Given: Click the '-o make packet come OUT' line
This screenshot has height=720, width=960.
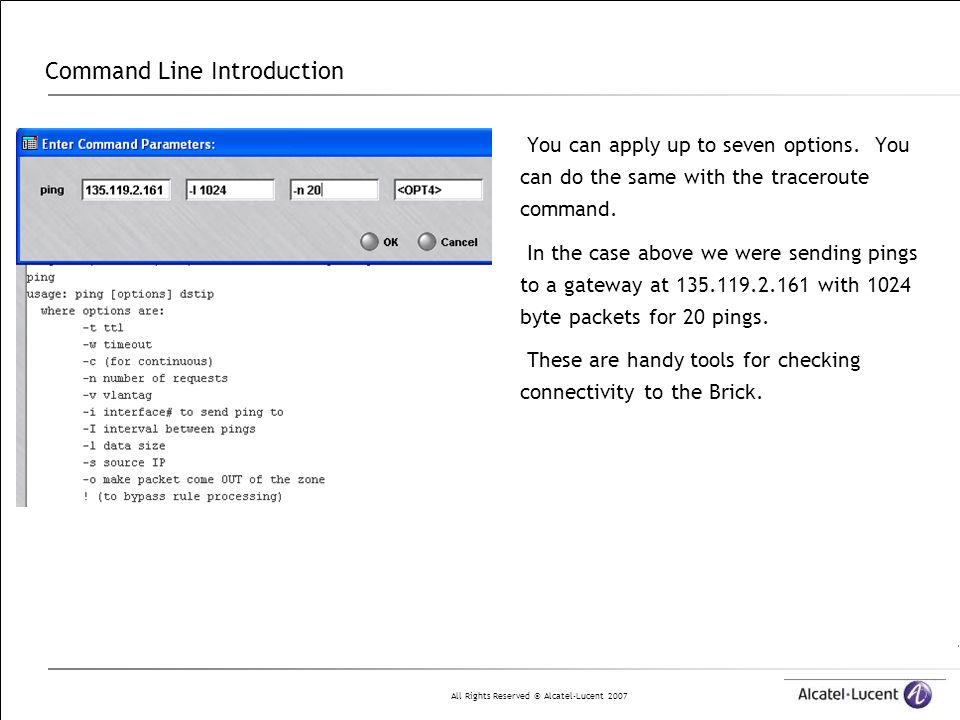Looking at the screenshot, I should coord(204,479).
